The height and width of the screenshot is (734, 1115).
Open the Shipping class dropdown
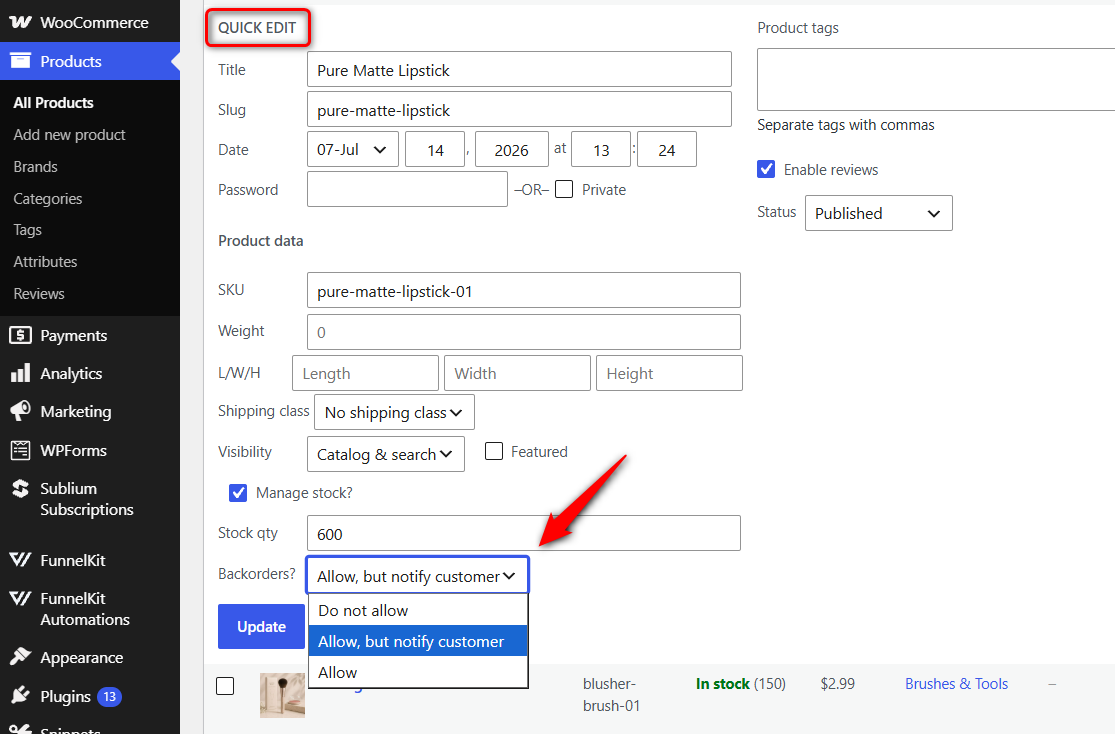pos(394,413)
